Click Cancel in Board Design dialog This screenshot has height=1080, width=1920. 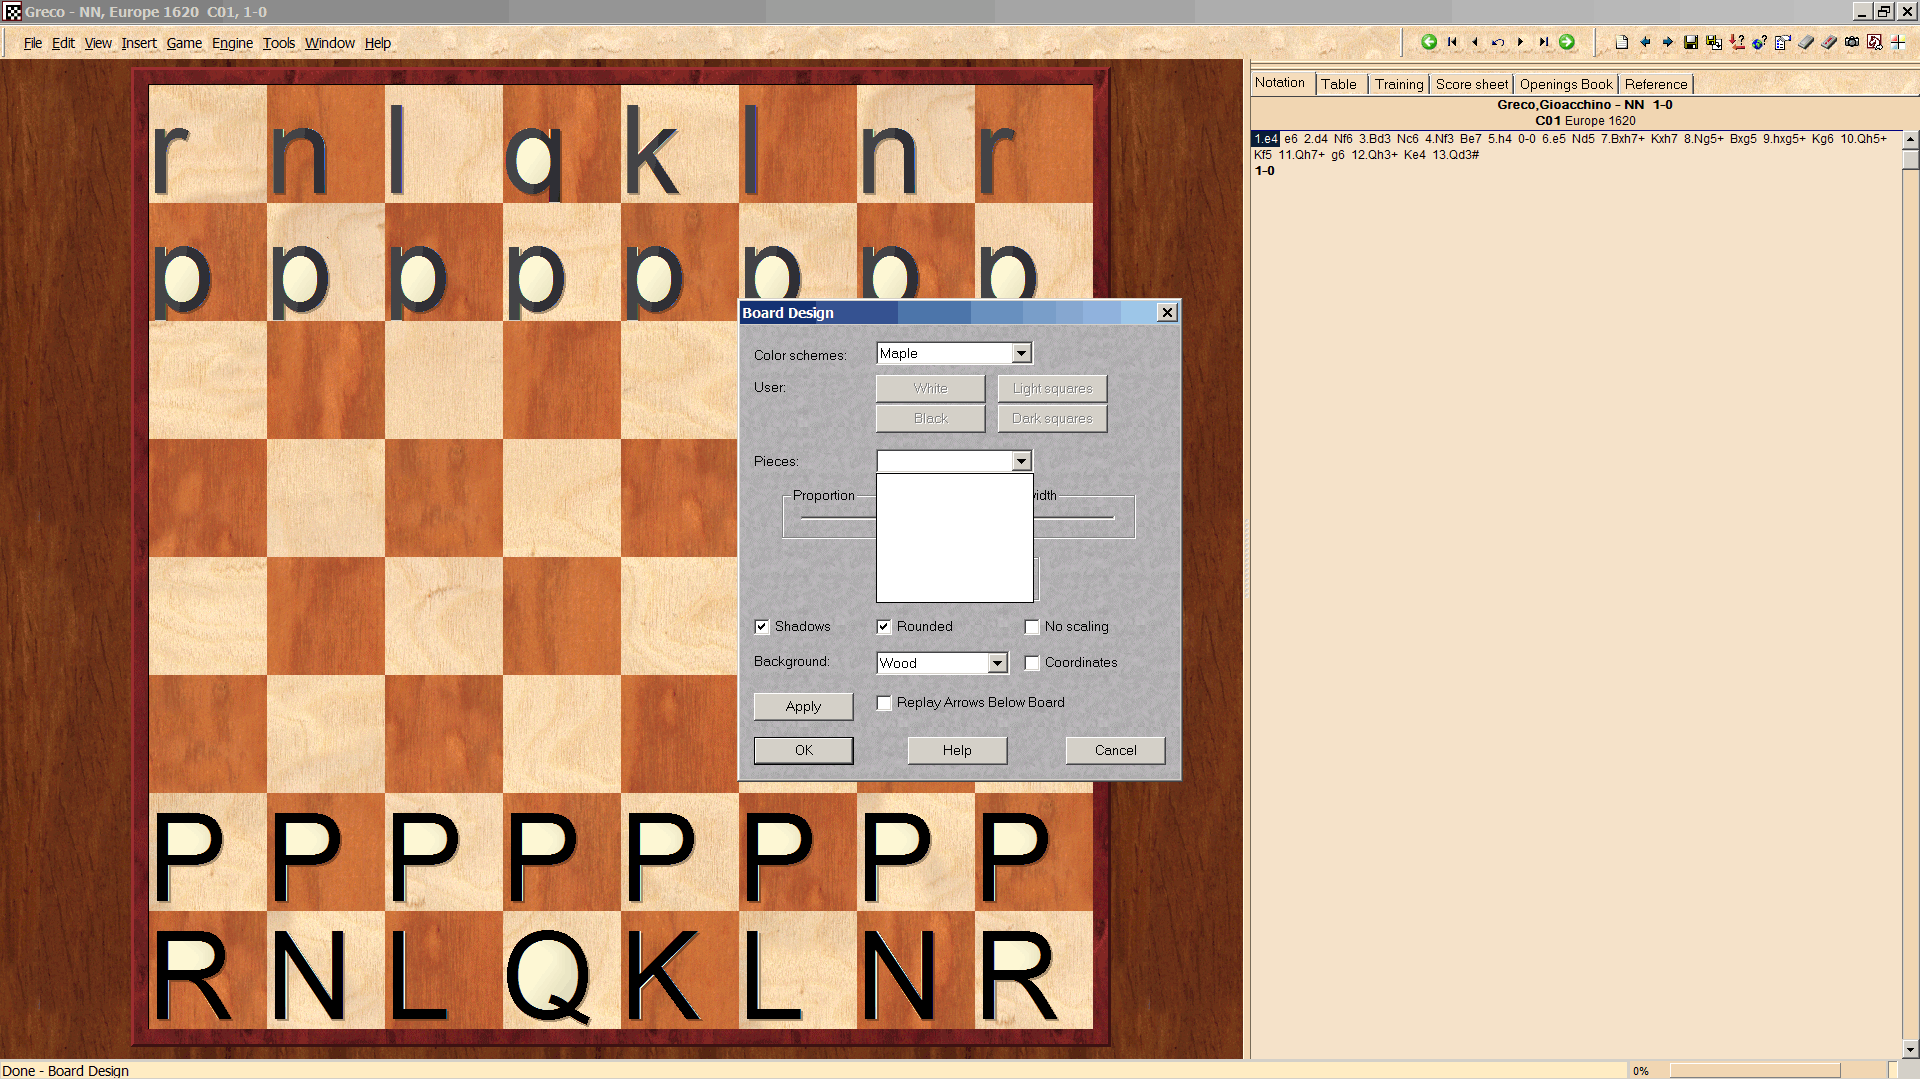point(1115,750)
